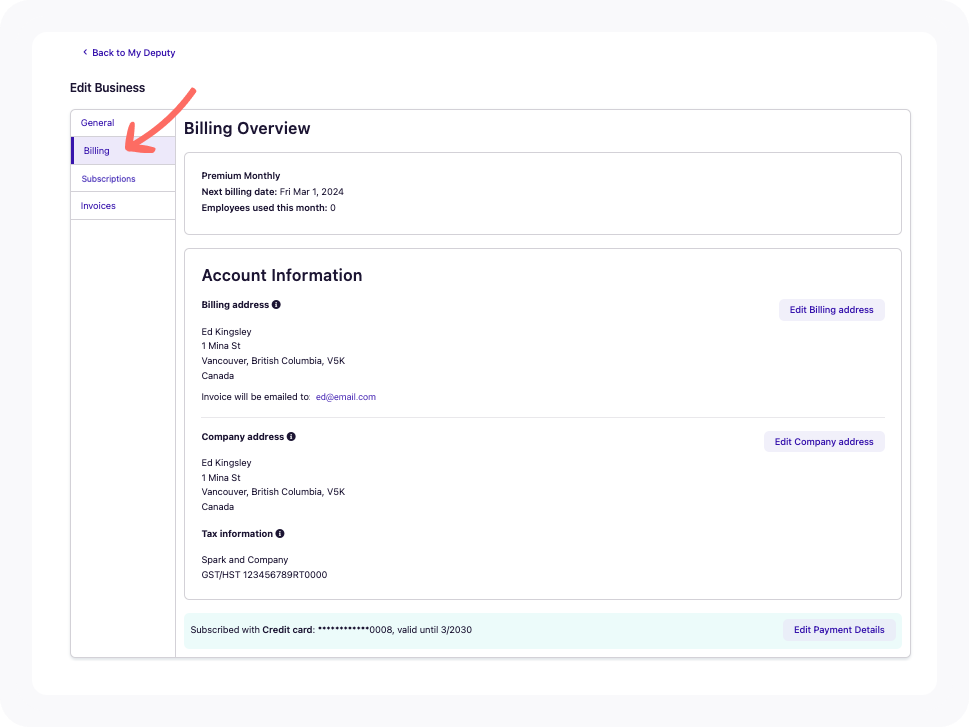Click the info icon beside Company address
Viewport: 969px width, 727px height.
[291, 437]
